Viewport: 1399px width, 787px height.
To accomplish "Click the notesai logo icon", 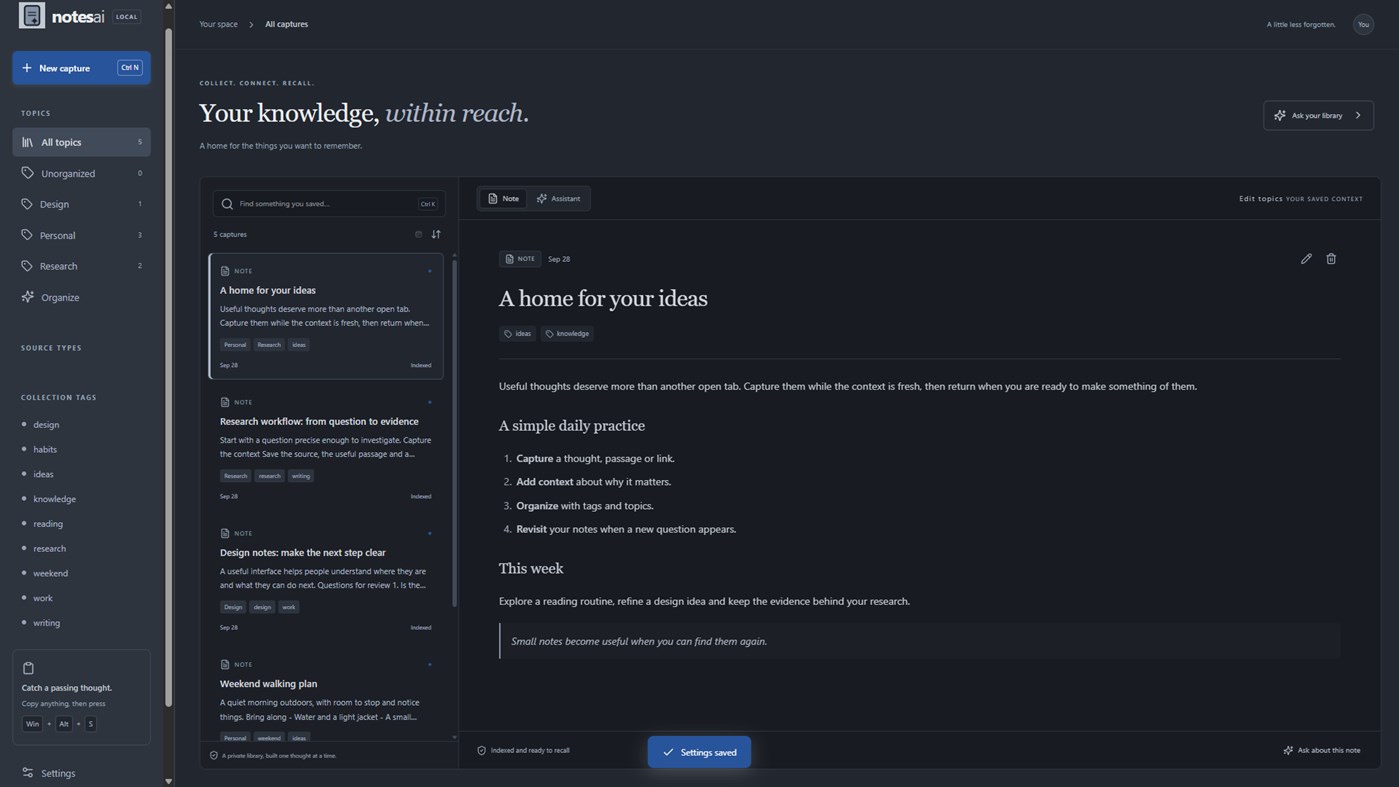I will (32, 16).
